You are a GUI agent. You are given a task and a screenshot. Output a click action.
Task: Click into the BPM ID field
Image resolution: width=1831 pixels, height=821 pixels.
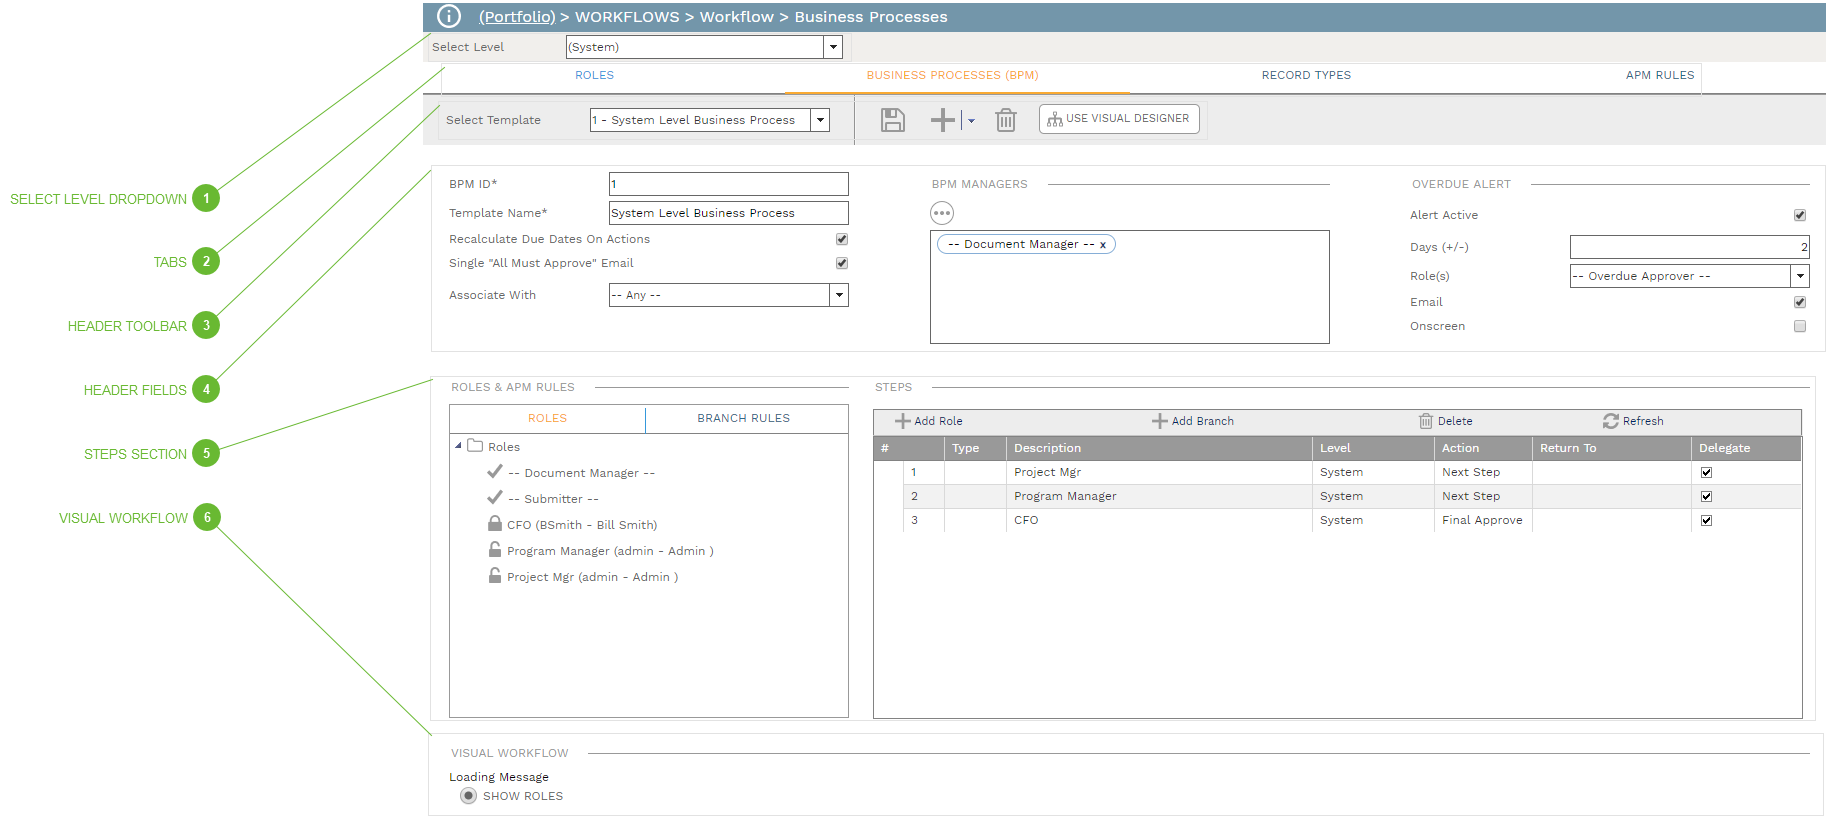click(x=728, y=184)
